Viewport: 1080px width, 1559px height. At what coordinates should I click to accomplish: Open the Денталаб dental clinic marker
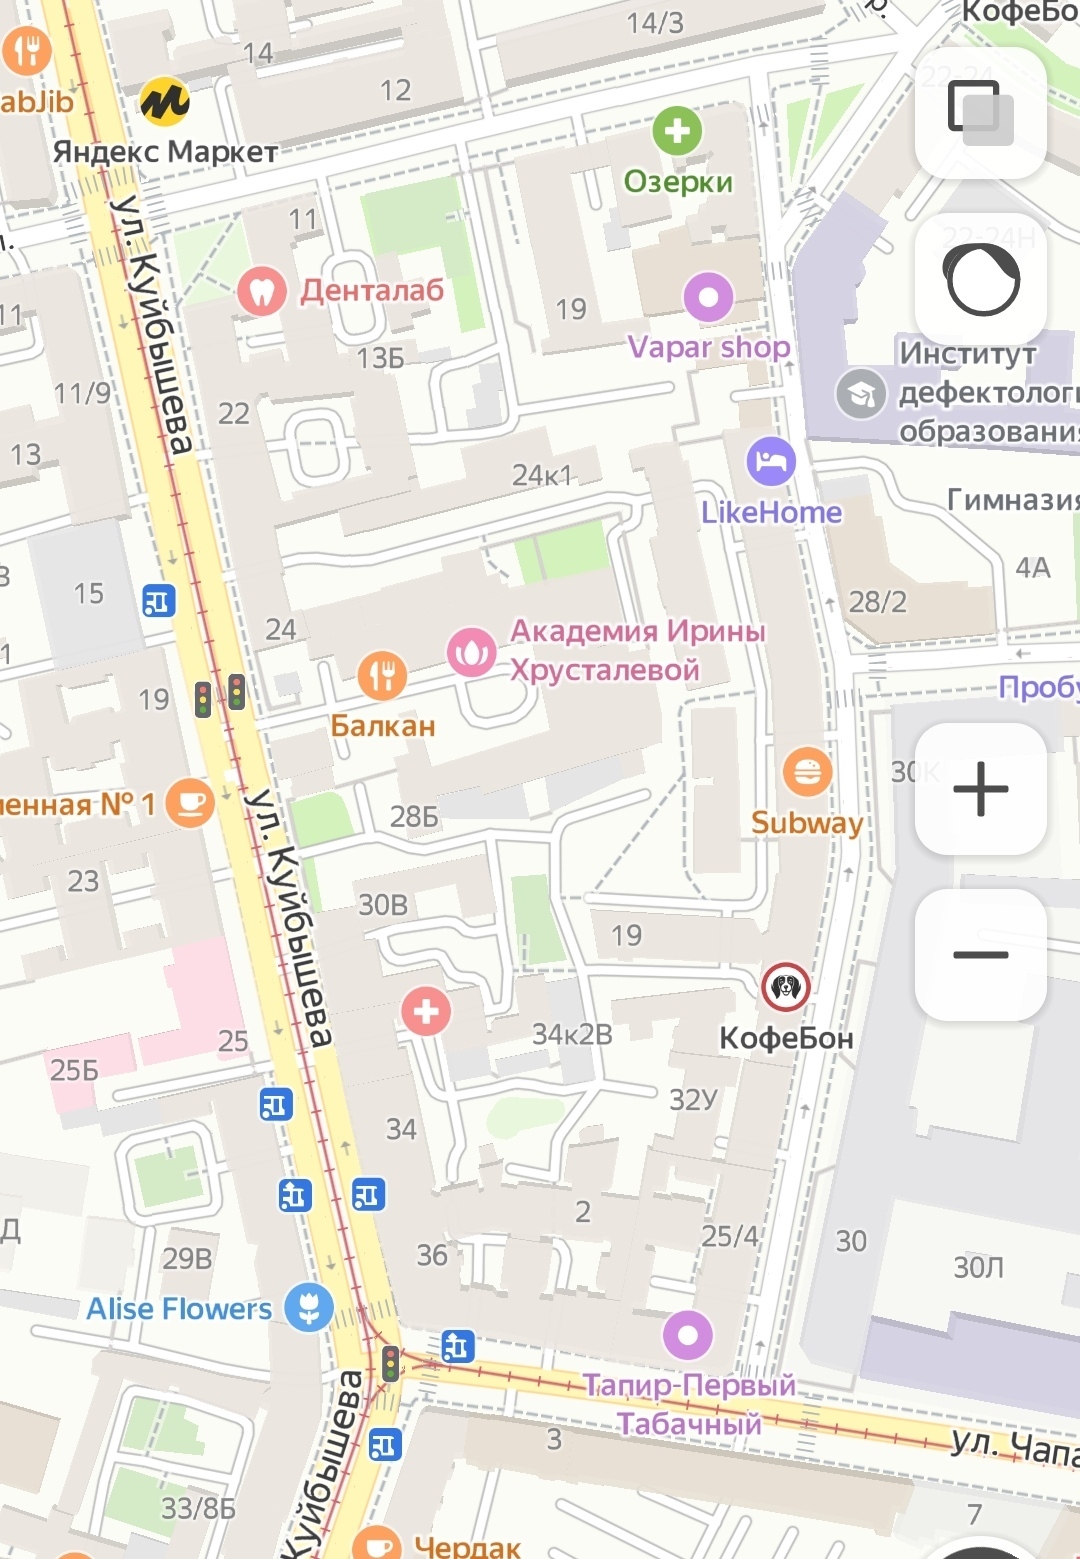(x=262, y=291)
